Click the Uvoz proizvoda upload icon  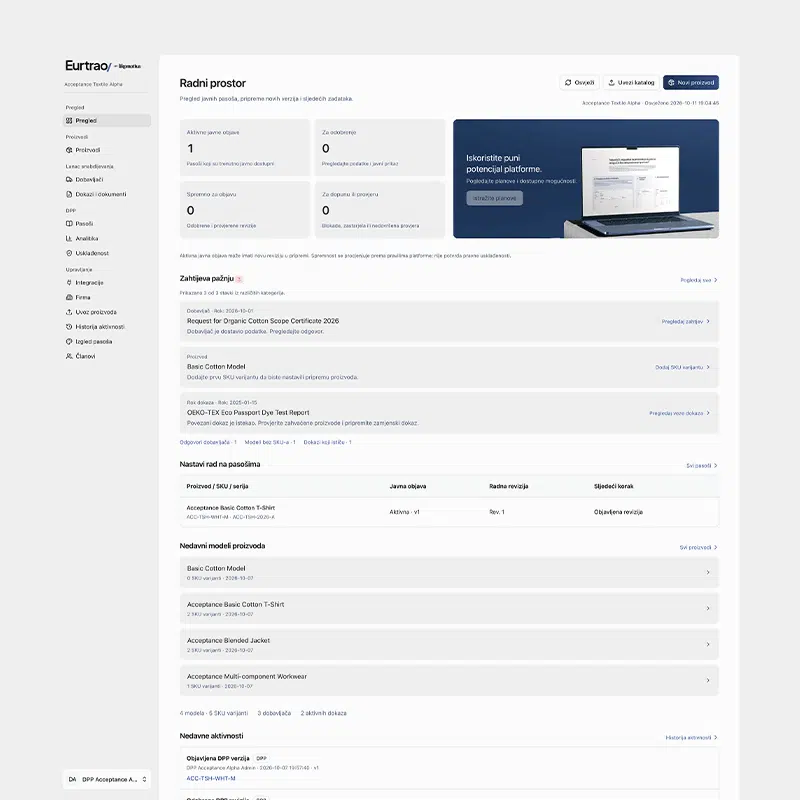coord(69,312)
